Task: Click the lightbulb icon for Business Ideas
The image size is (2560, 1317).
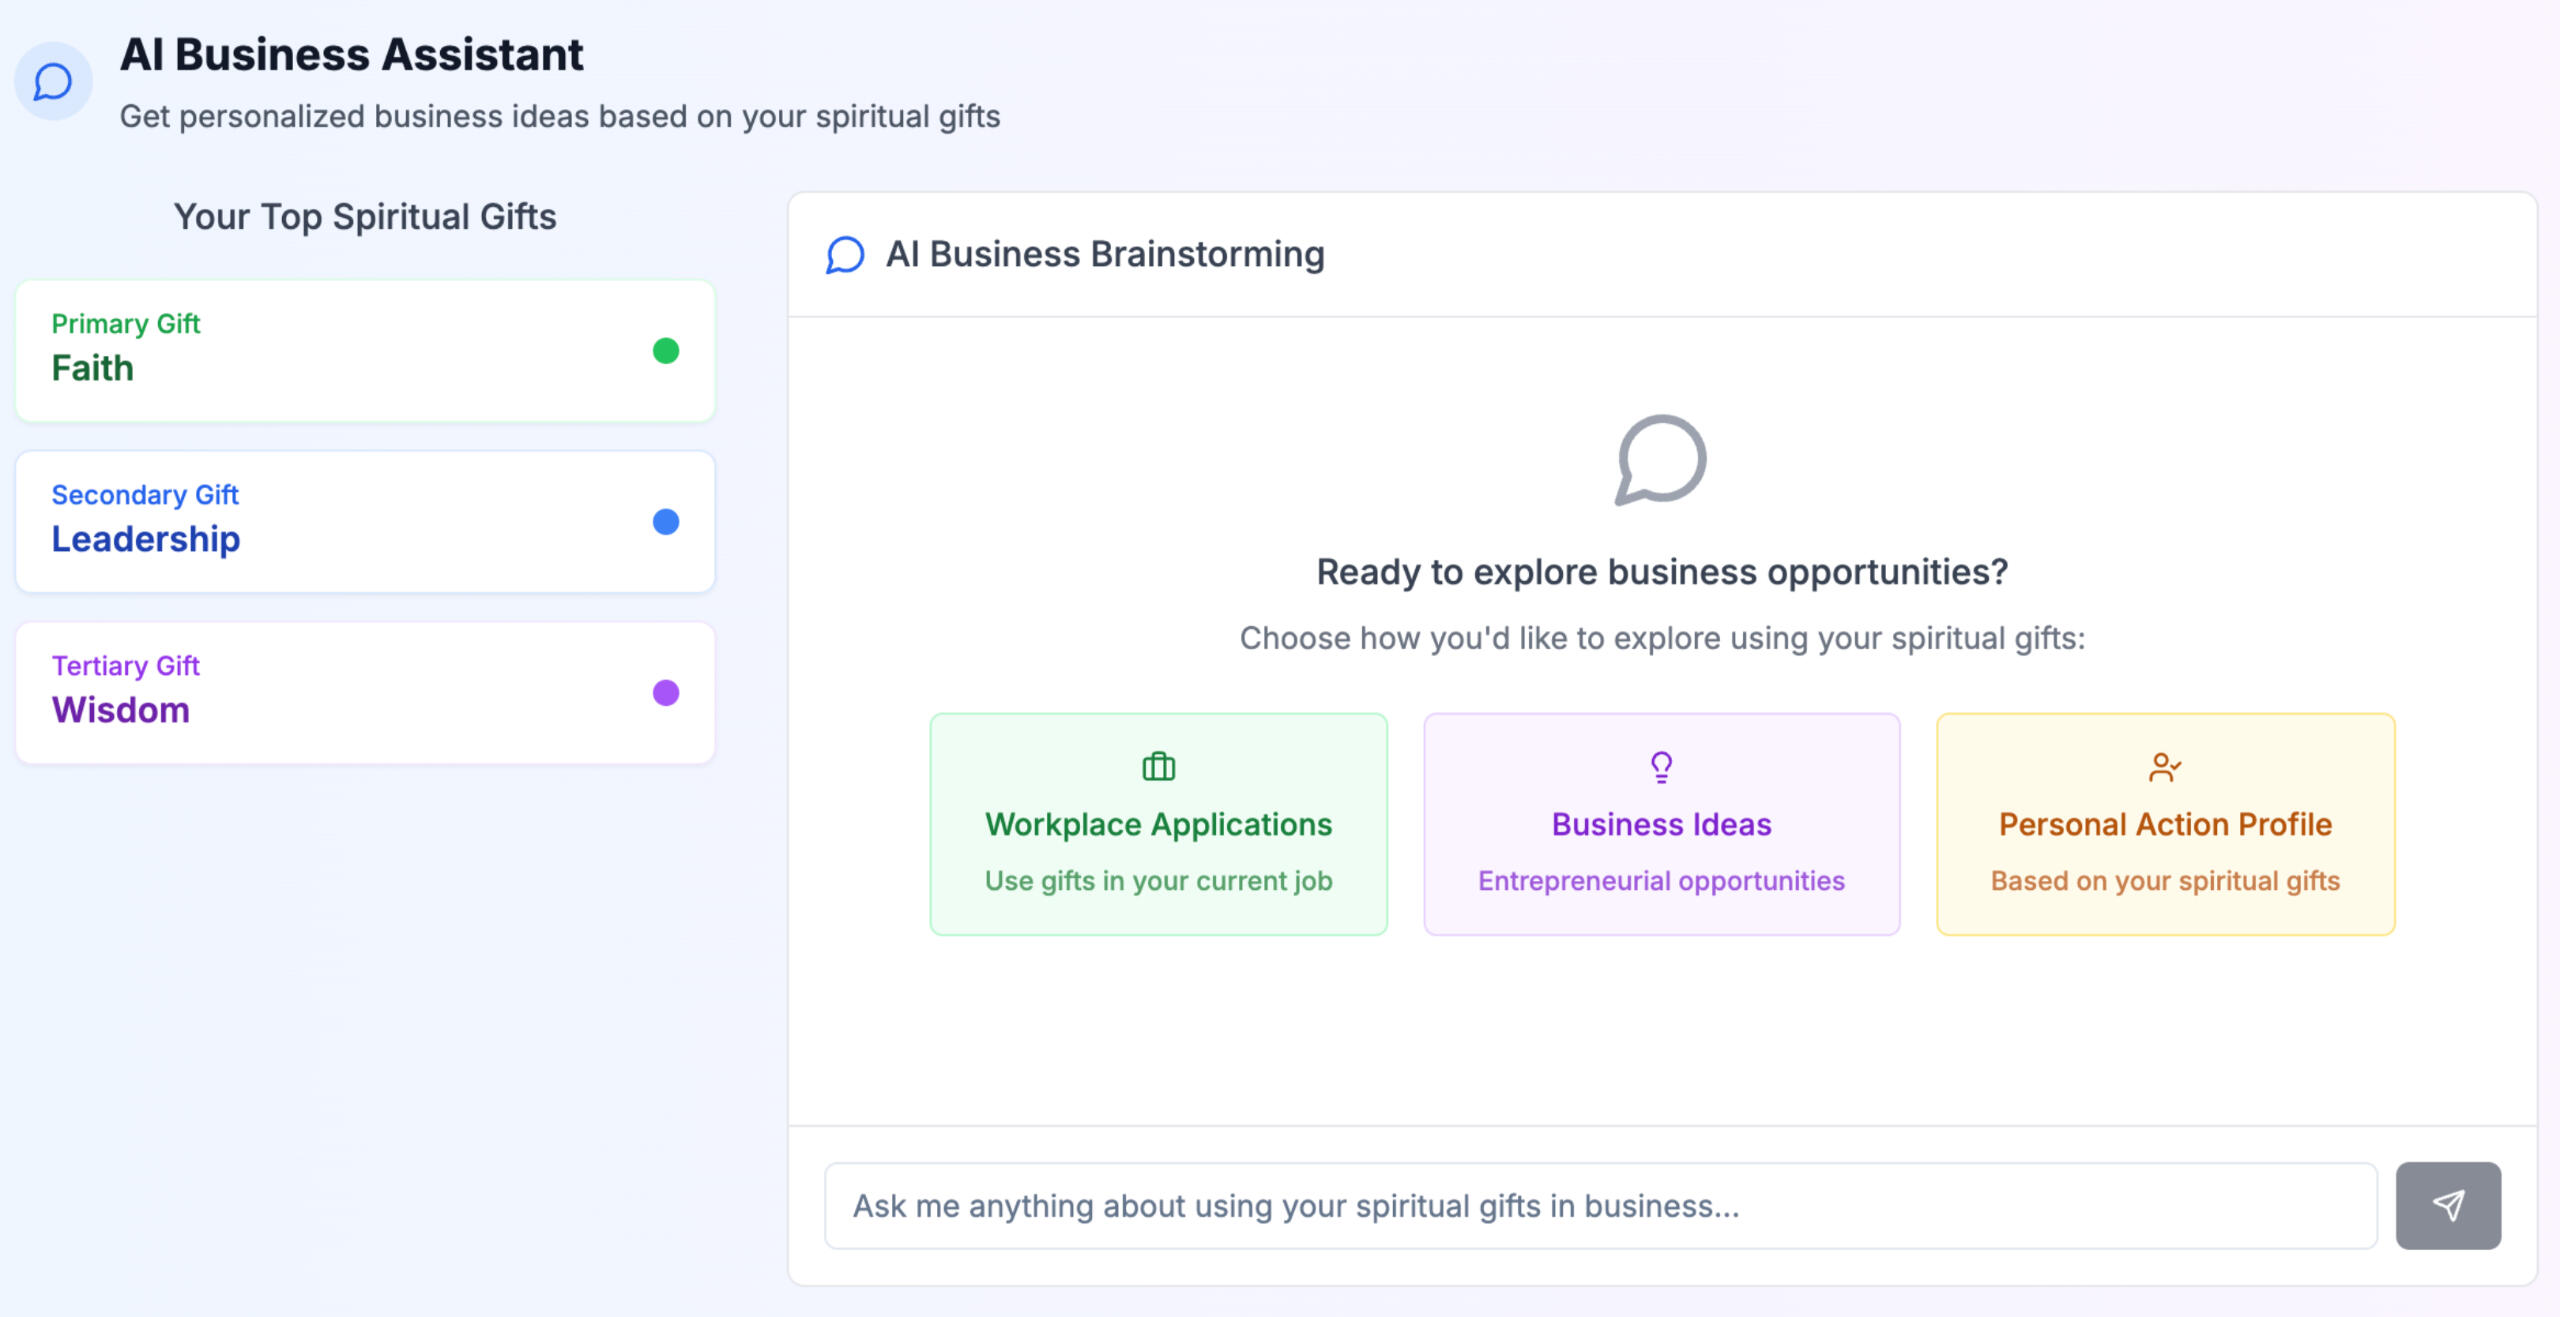Action: click(x=1661, y=767)
